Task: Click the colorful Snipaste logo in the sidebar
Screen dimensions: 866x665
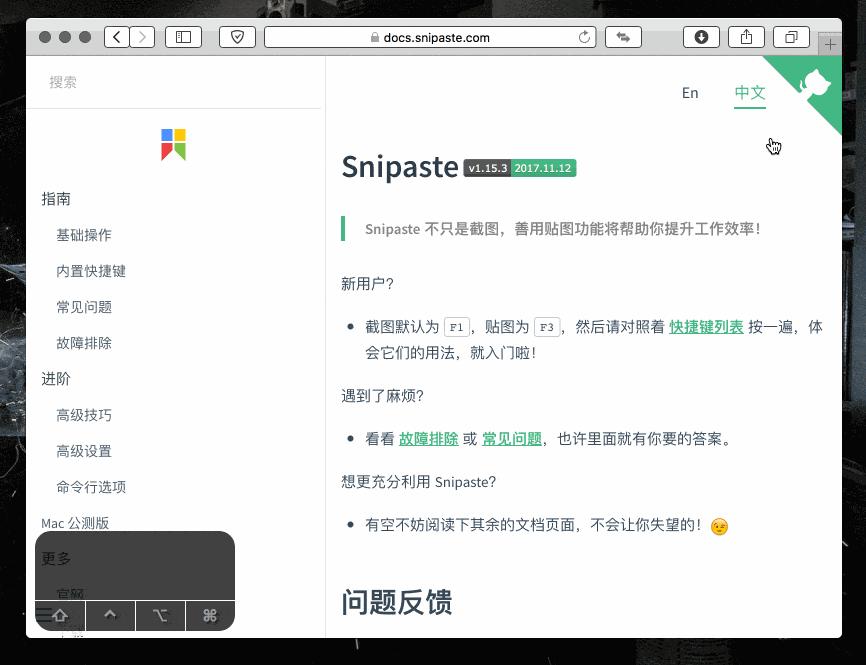Action: (173, 144)
